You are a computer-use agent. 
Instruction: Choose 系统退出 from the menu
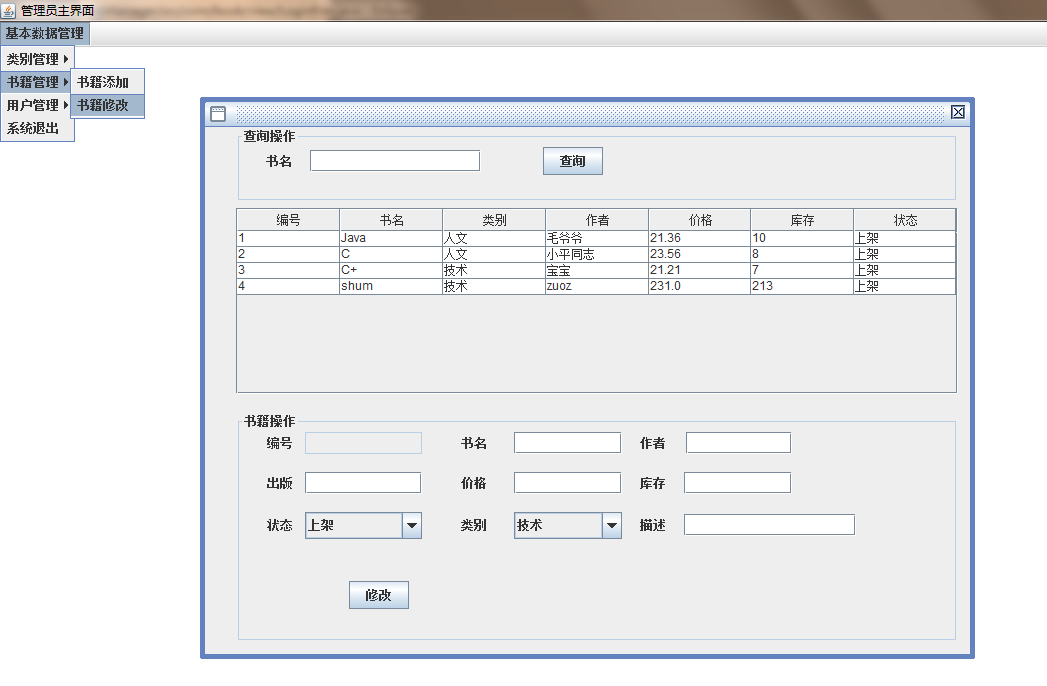37,128
